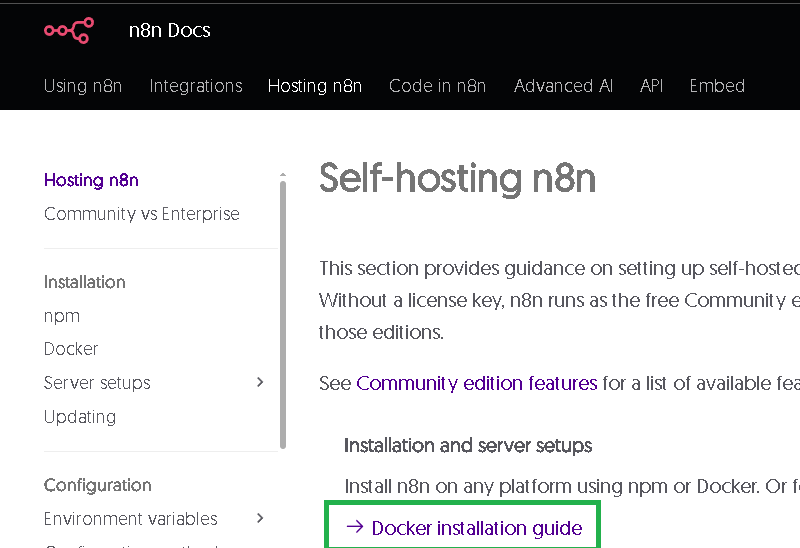The height and width of the screenshot is (548, 800).
Task: Switch to the Using n8n tab
Action: click(83, 86)
